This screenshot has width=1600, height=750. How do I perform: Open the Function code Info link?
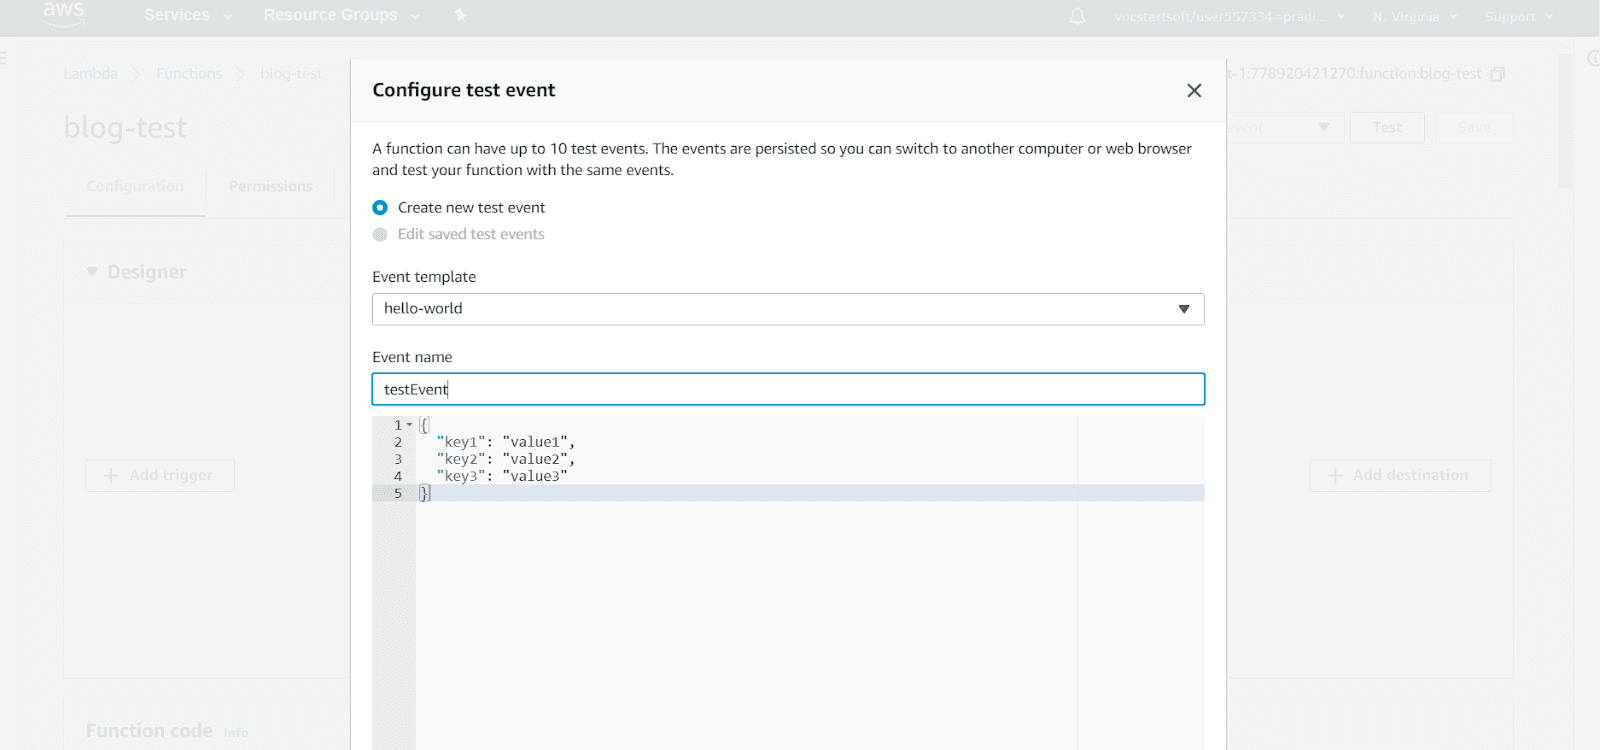click(x=236, y=733)
